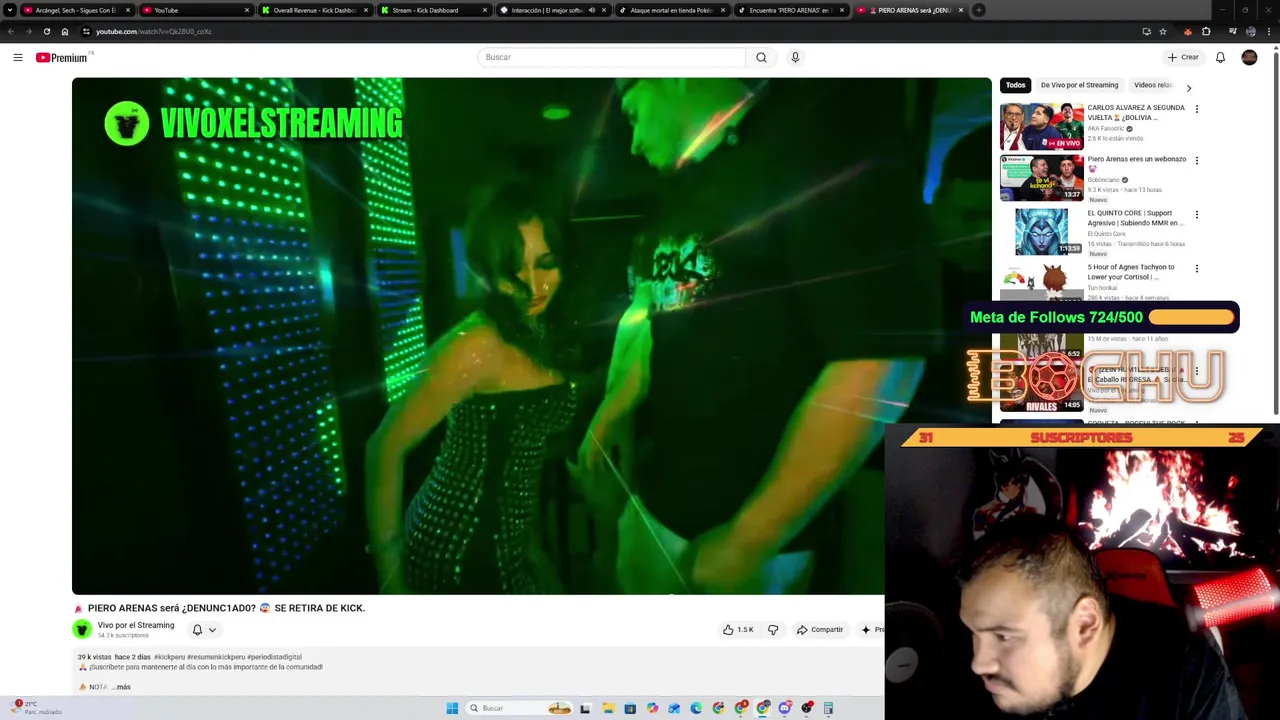Select 'De Vivo por el Streaming' chip
This screenshot has width=1280, height=720.
click(1079, 85)
